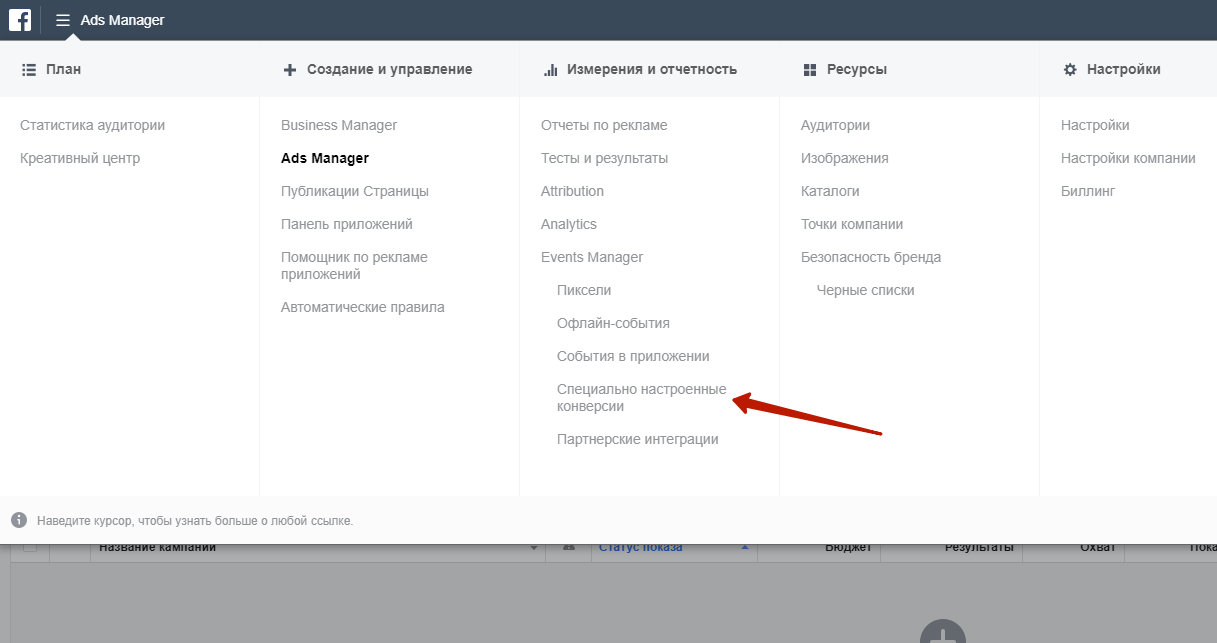
Task: Click the list icon beside План
Action: coord(28,70)
